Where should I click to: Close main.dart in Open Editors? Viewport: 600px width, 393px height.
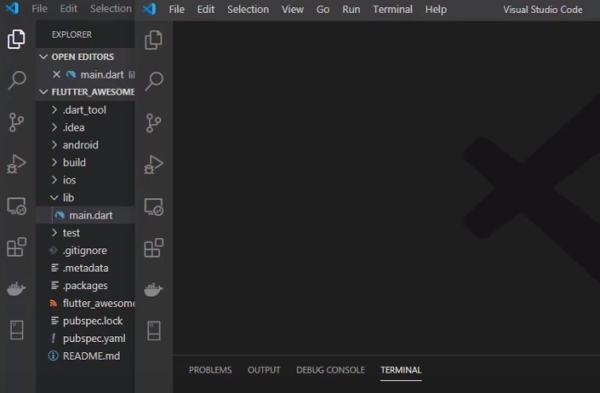tap(56, 74)
